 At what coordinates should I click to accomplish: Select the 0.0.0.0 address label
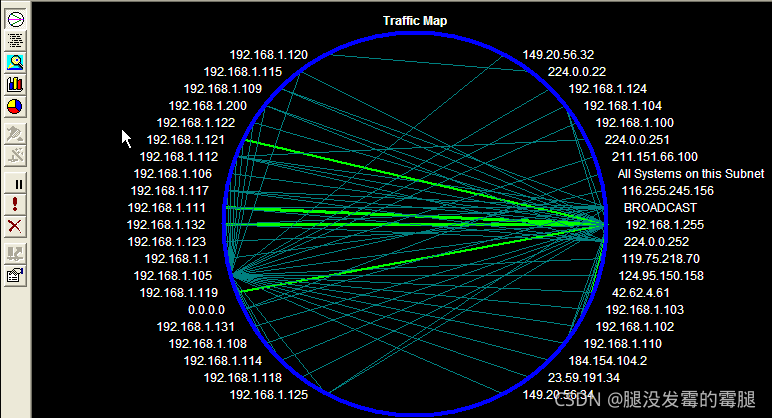206,310
